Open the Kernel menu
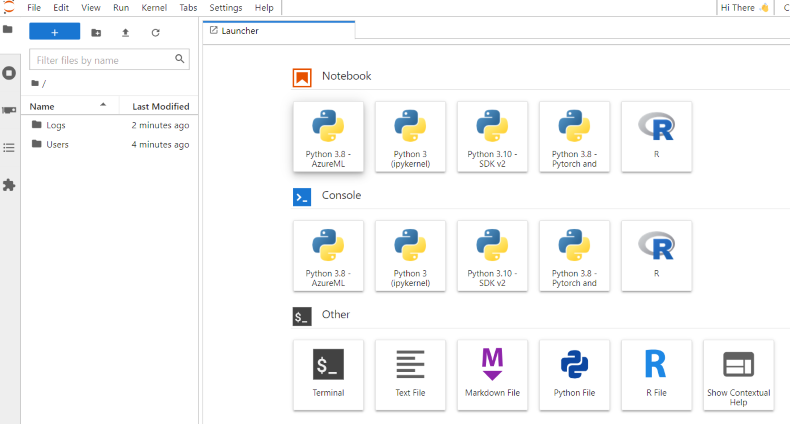Viewport: 790px width, 424px height. pos(154,8)
